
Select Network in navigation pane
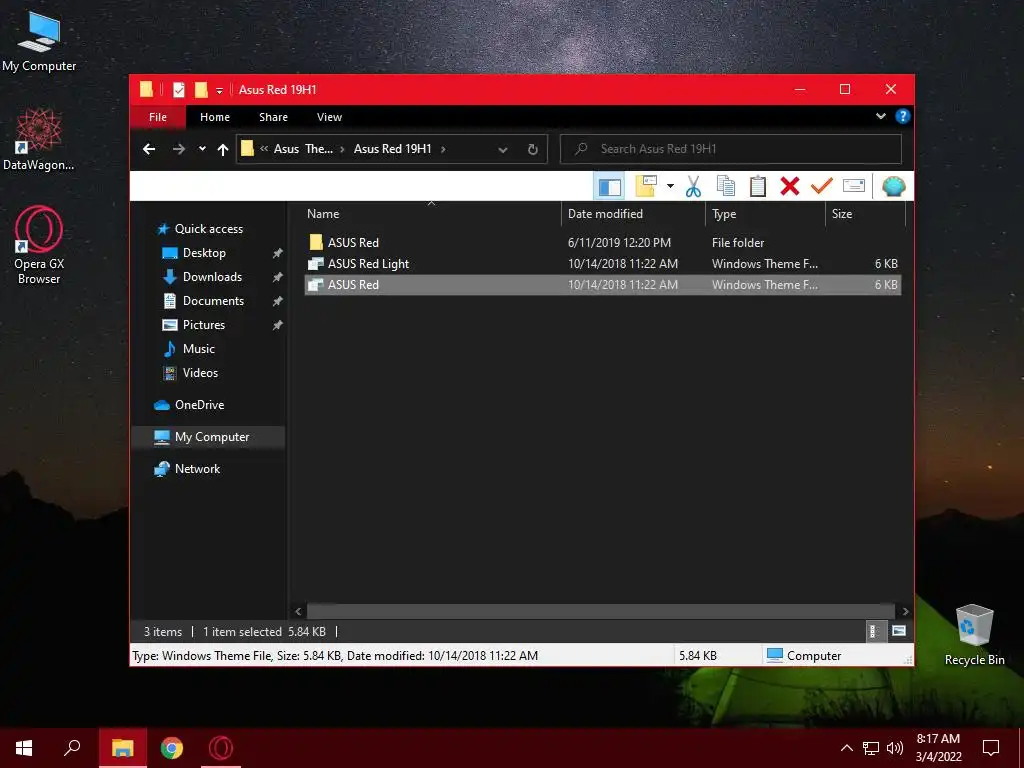[x=197, y=469]
